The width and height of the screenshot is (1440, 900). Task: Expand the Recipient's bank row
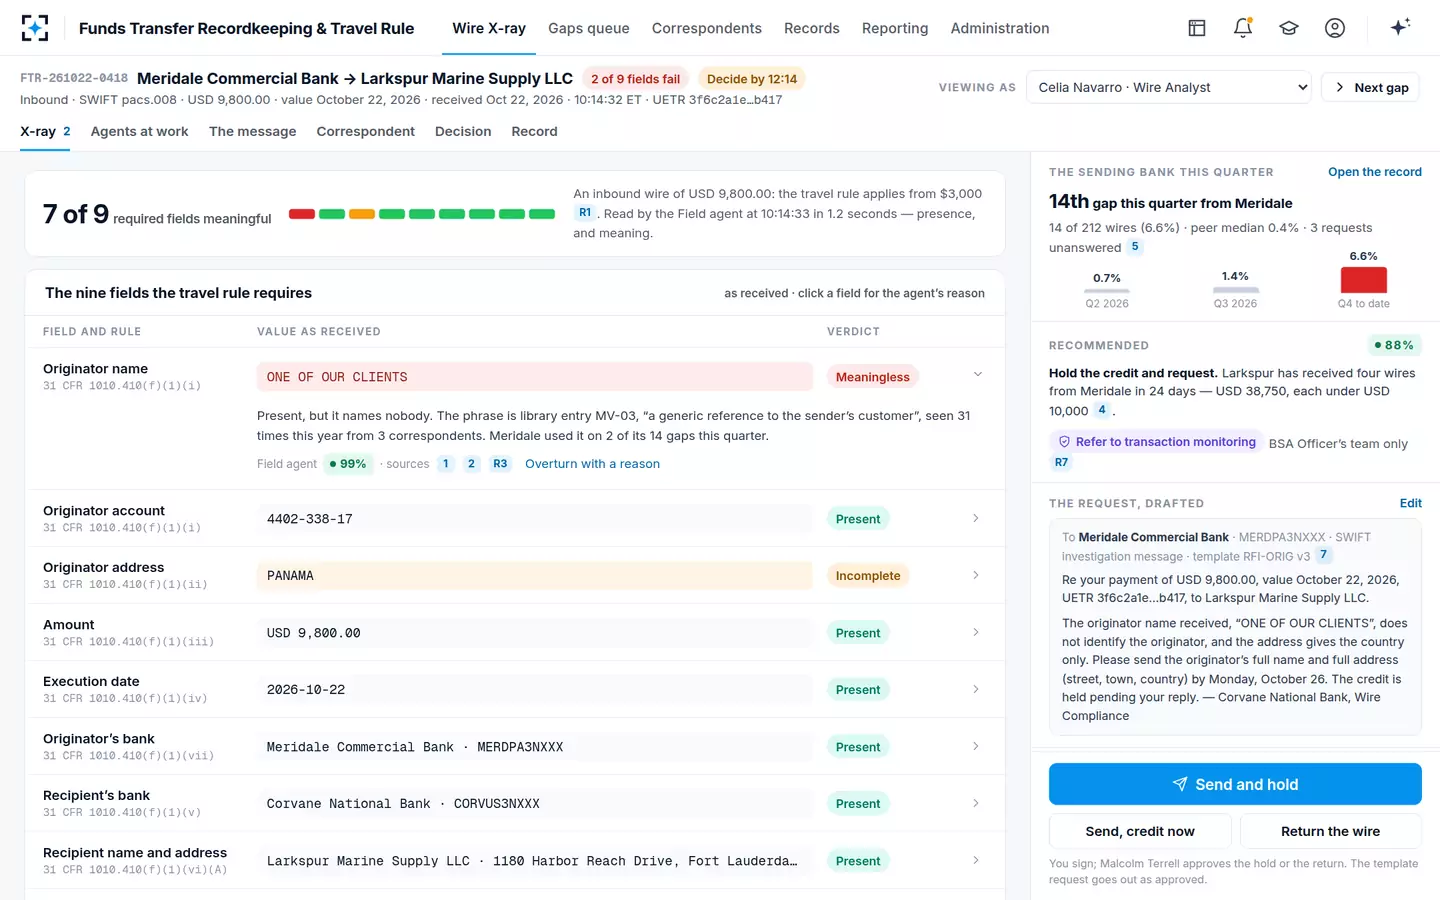pos(976,803)
